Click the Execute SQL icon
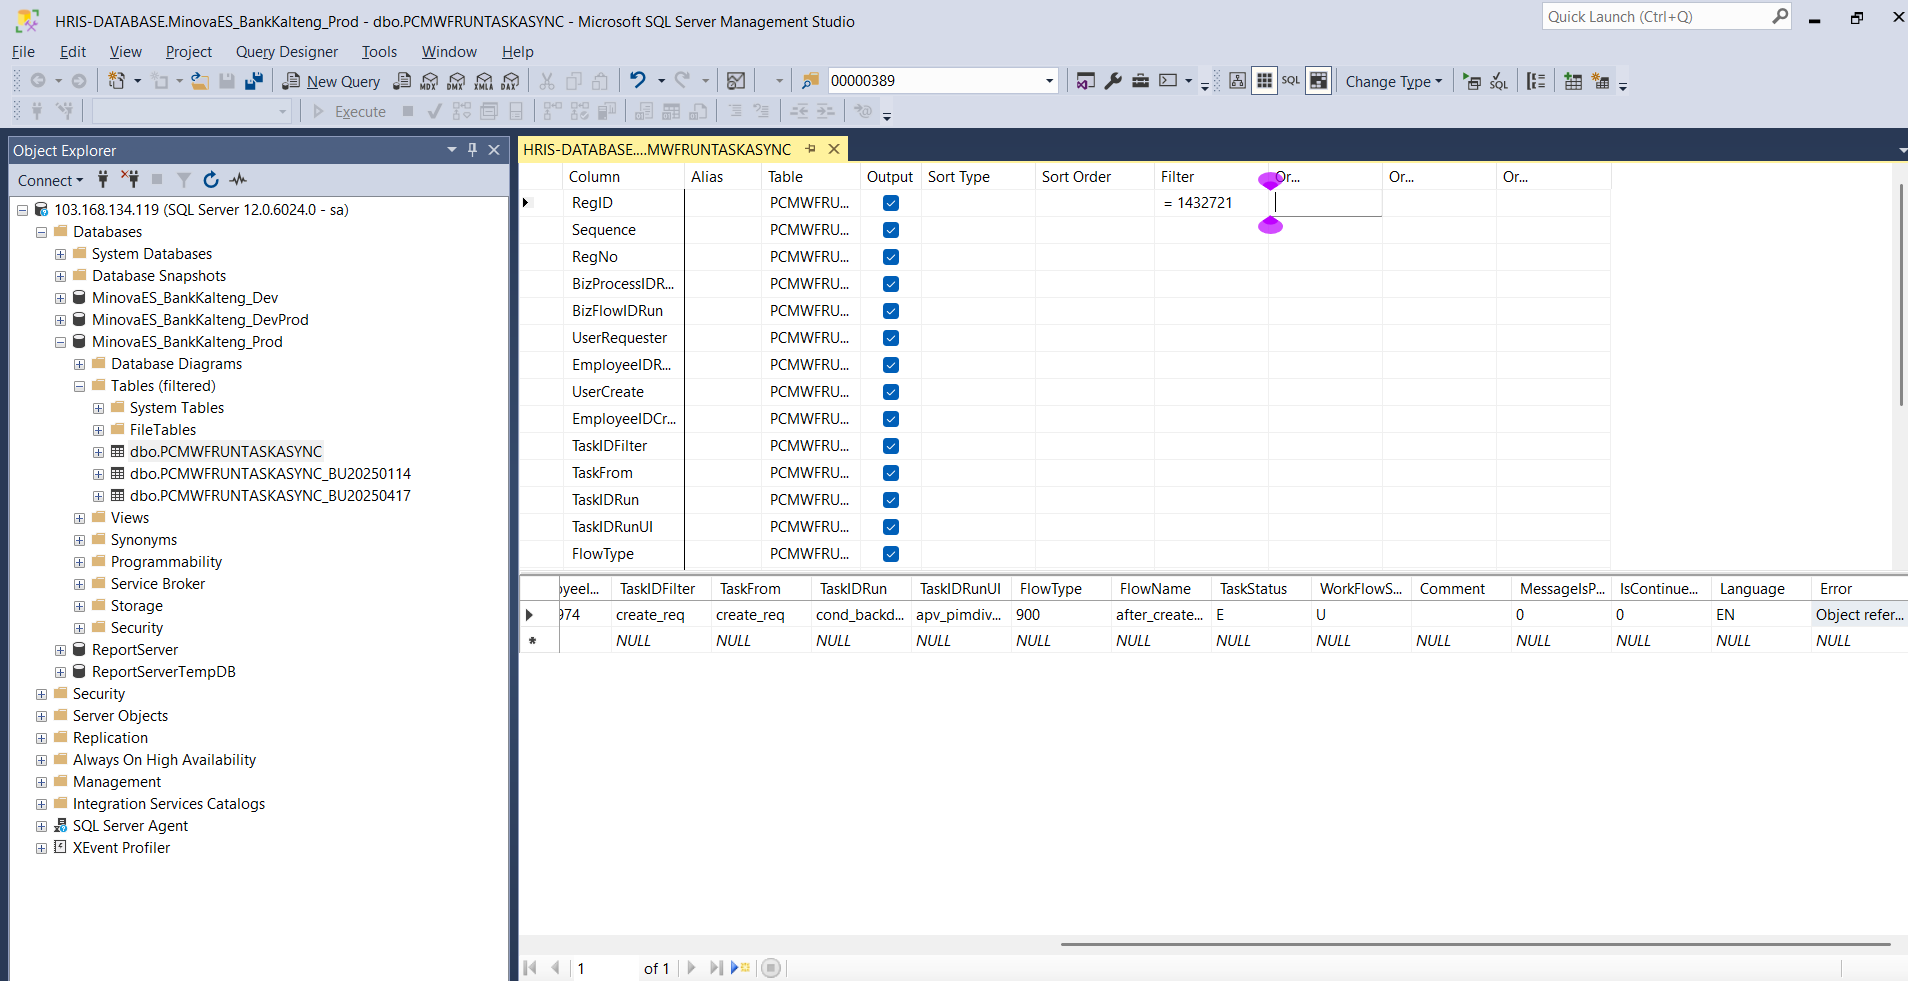This screenshot has height=981, width=1908. (x=1472, y=81)
